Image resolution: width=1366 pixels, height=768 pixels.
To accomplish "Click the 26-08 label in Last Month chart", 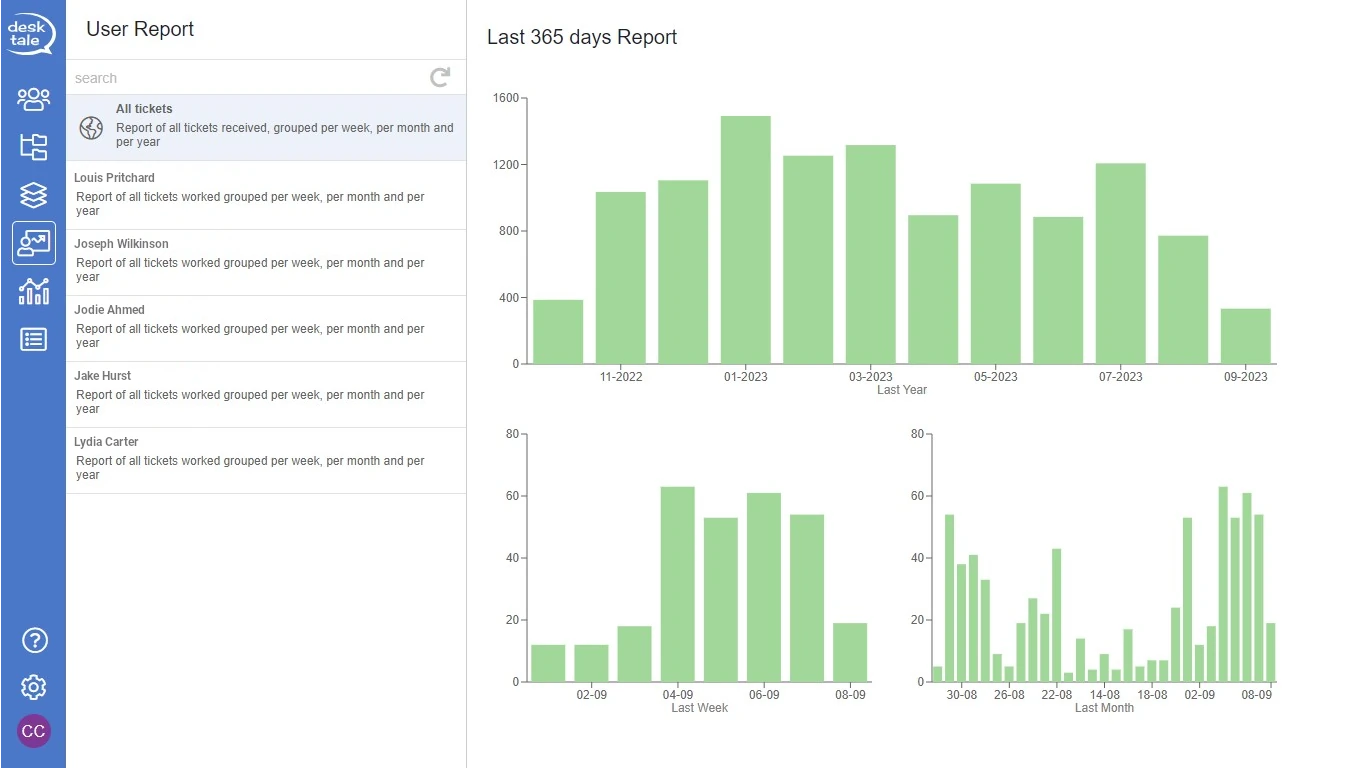I will click(1009, 695).
